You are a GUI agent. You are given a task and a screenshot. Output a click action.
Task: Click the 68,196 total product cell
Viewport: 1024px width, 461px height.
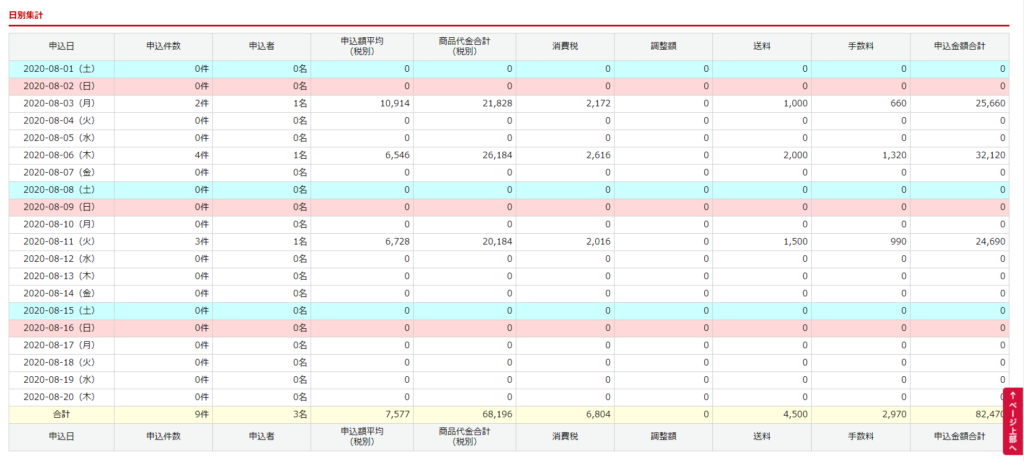coord(464,414)
